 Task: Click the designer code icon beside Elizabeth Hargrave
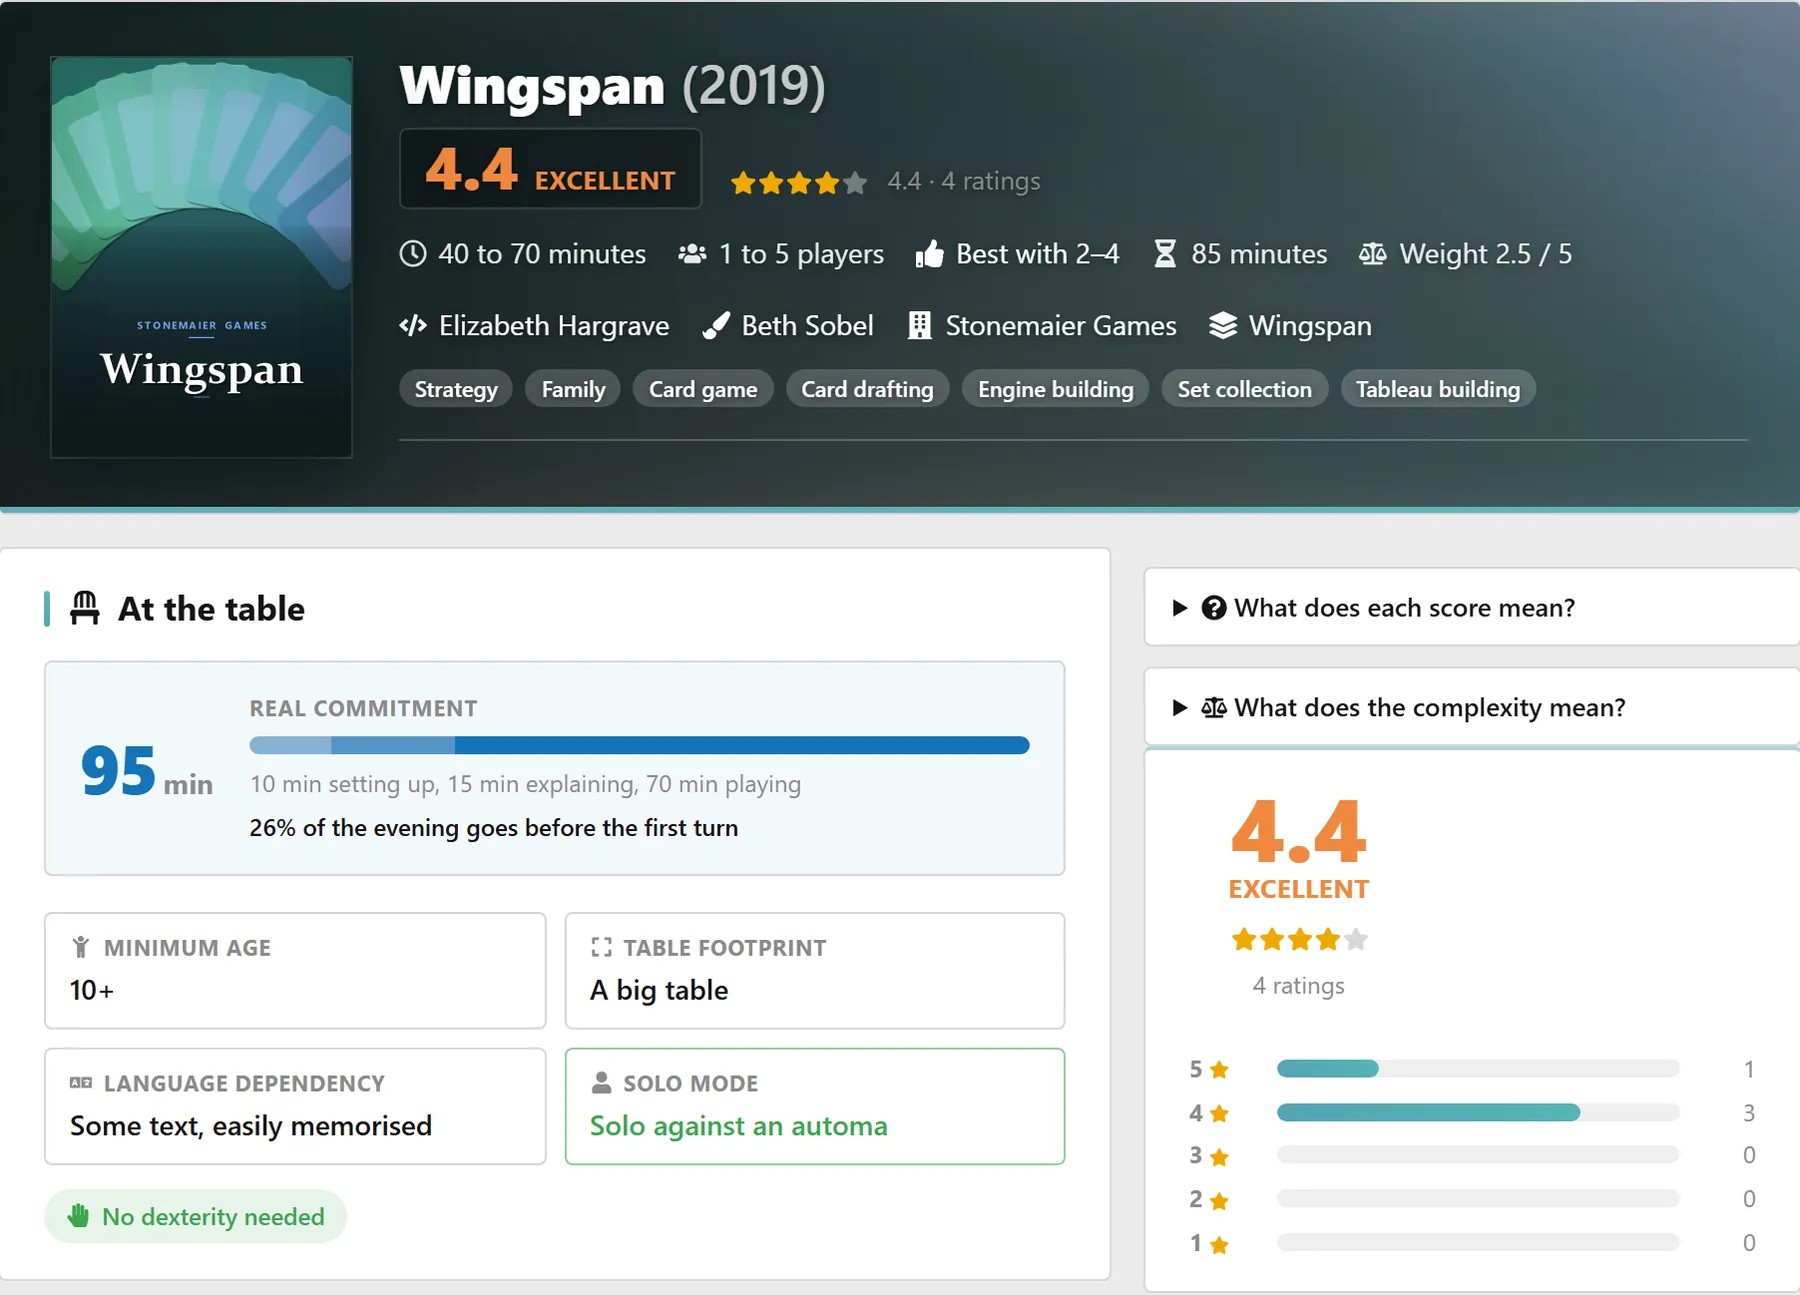click(x=413, y=326)
